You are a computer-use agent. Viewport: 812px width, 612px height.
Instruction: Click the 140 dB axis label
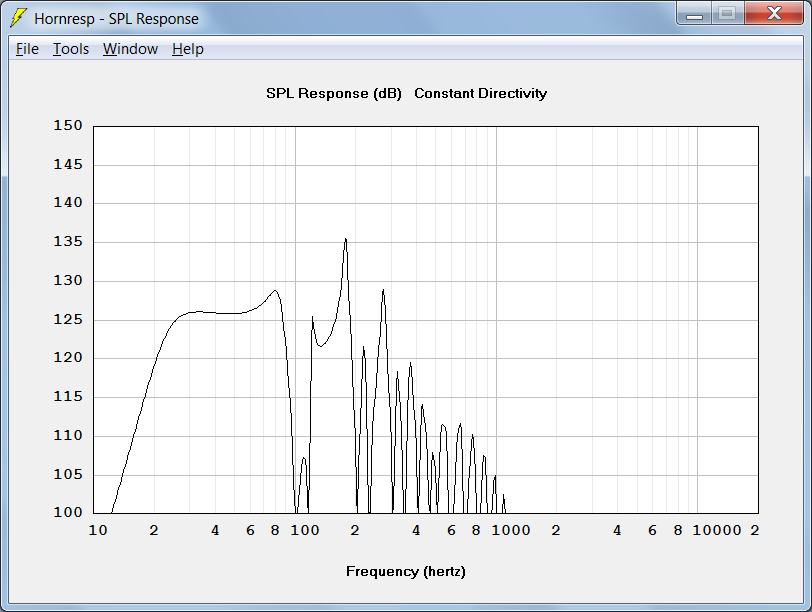tap(68, 202)
